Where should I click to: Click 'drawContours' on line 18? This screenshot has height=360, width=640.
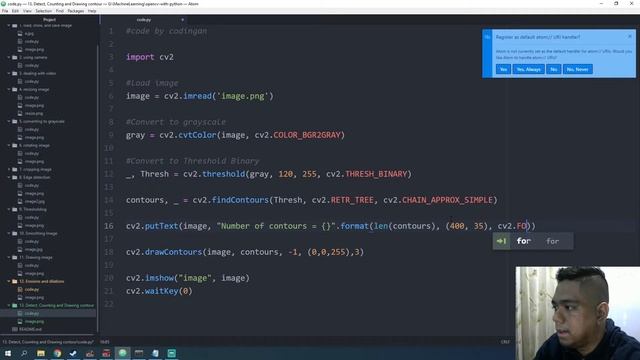click(x=173, y=252)
